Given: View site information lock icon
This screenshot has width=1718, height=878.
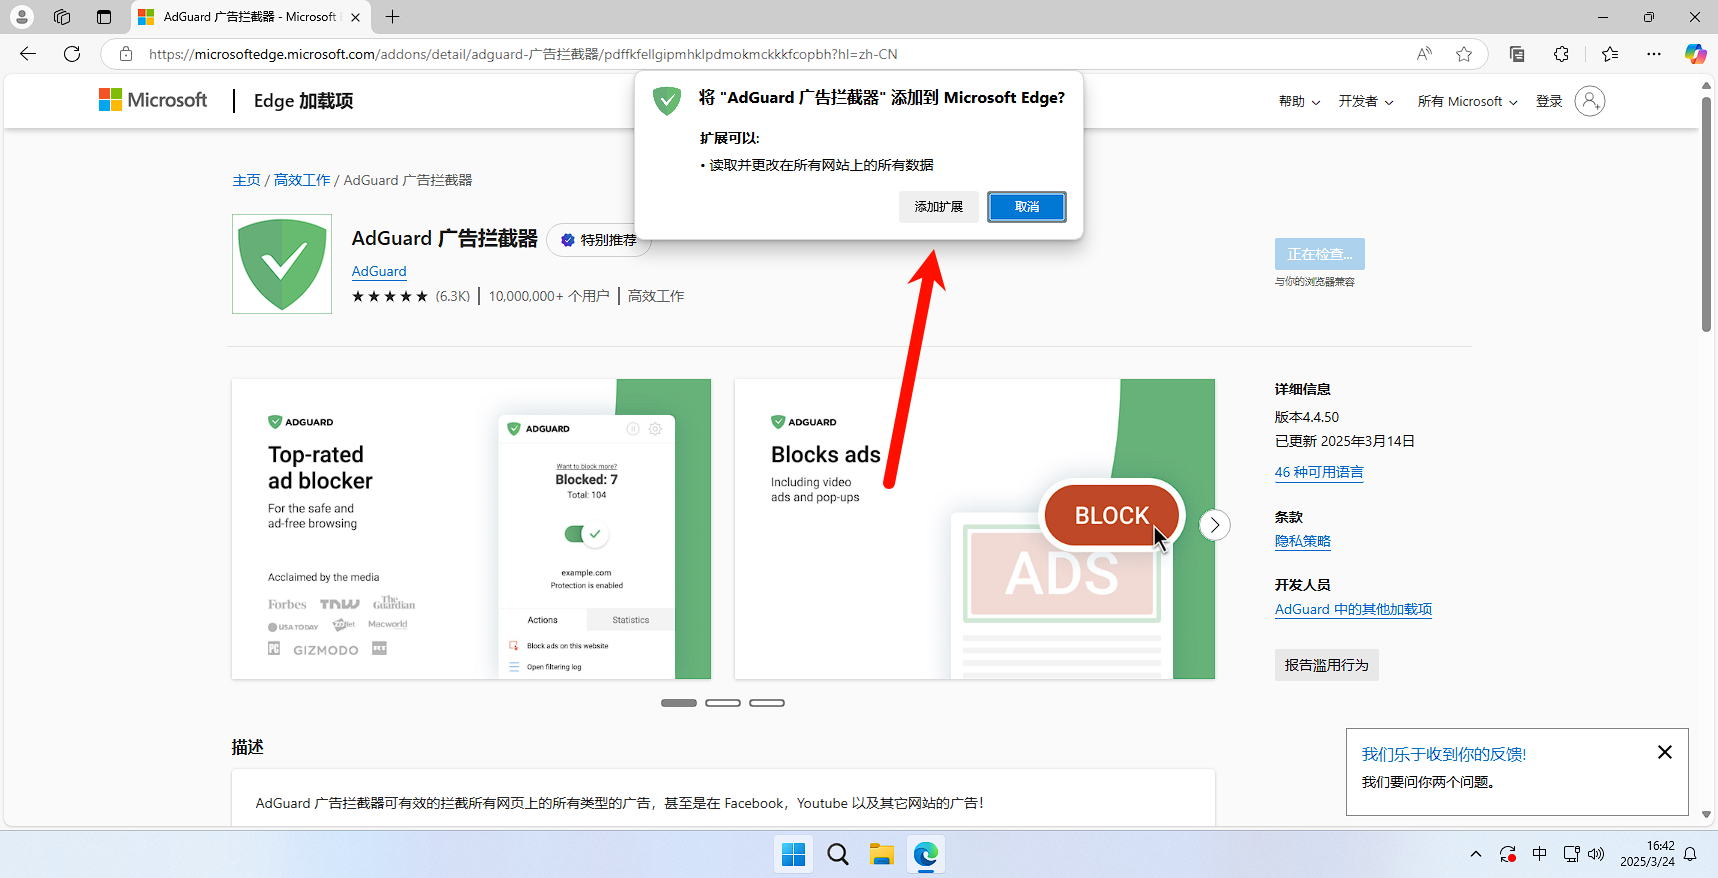Looking at the screenshot, I should tap(126, 54).
